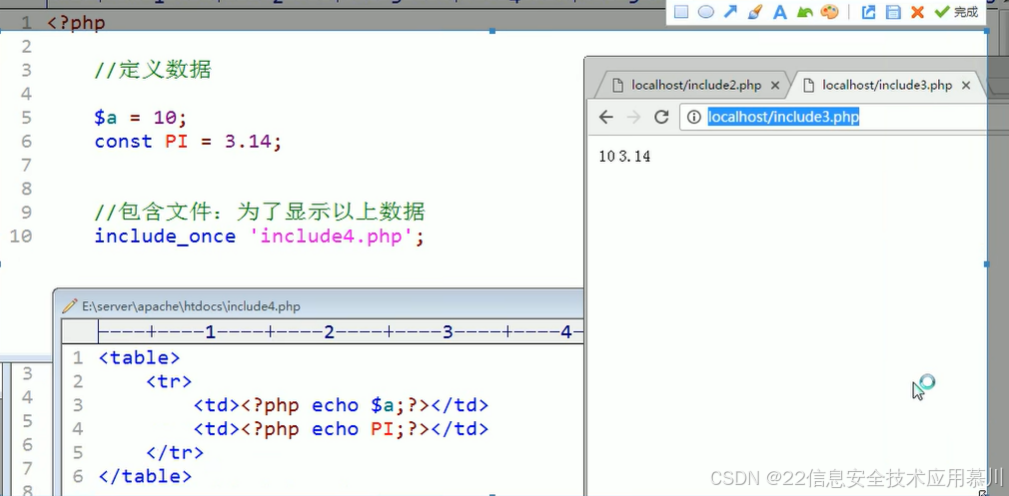Click the comment //包含文件 on line 9

pos(260,212)
